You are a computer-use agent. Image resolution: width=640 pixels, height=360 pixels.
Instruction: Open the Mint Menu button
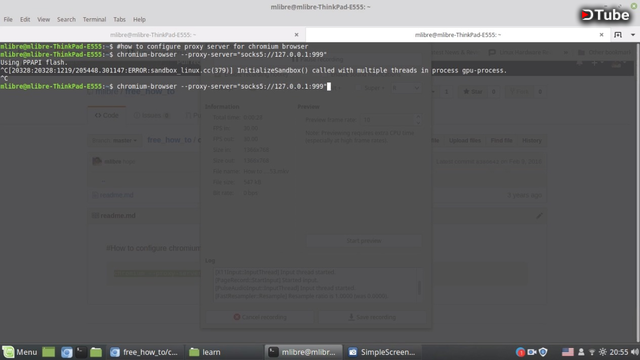(20, 352)
